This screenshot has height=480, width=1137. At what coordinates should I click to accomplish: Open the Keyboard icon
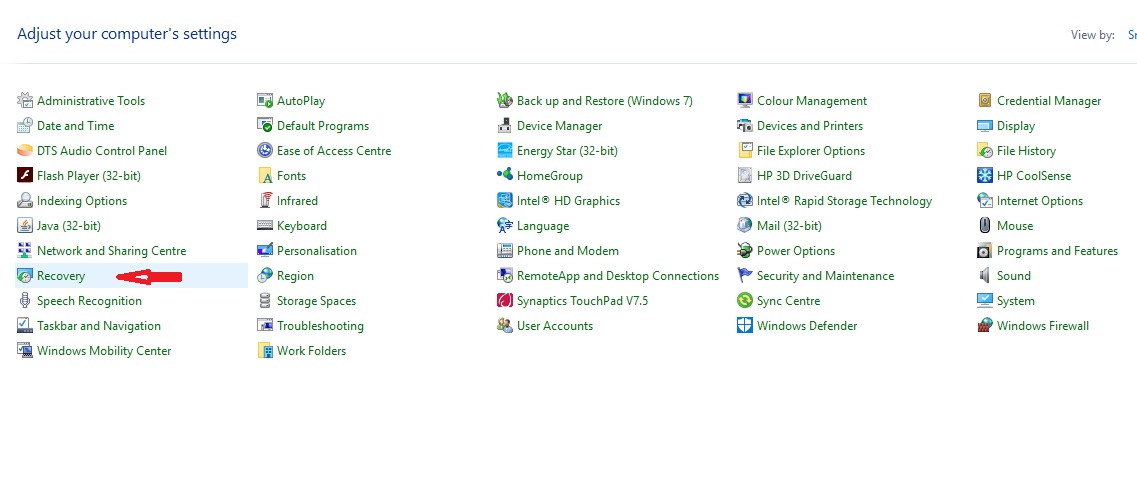pyautogui.click(x=265, y=225)
